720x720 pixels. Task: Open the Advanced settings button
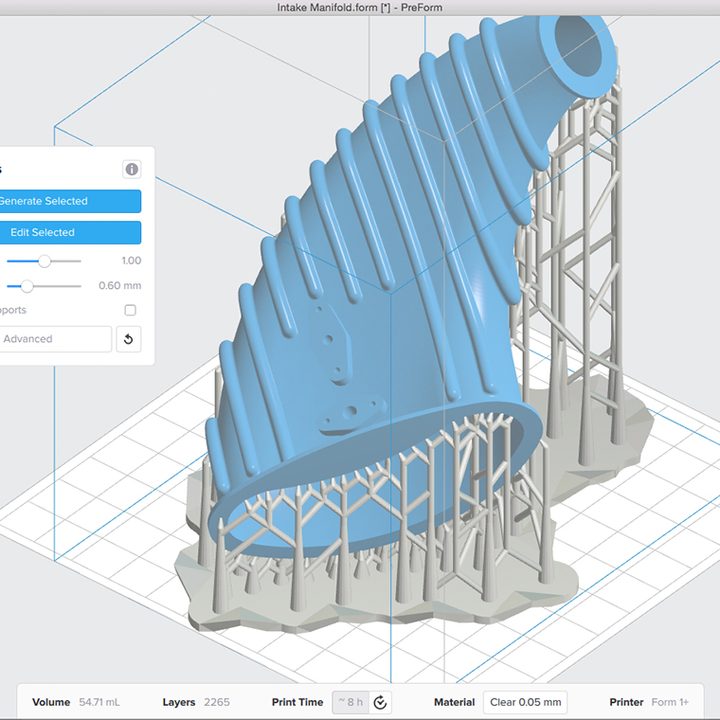point(56,339)
